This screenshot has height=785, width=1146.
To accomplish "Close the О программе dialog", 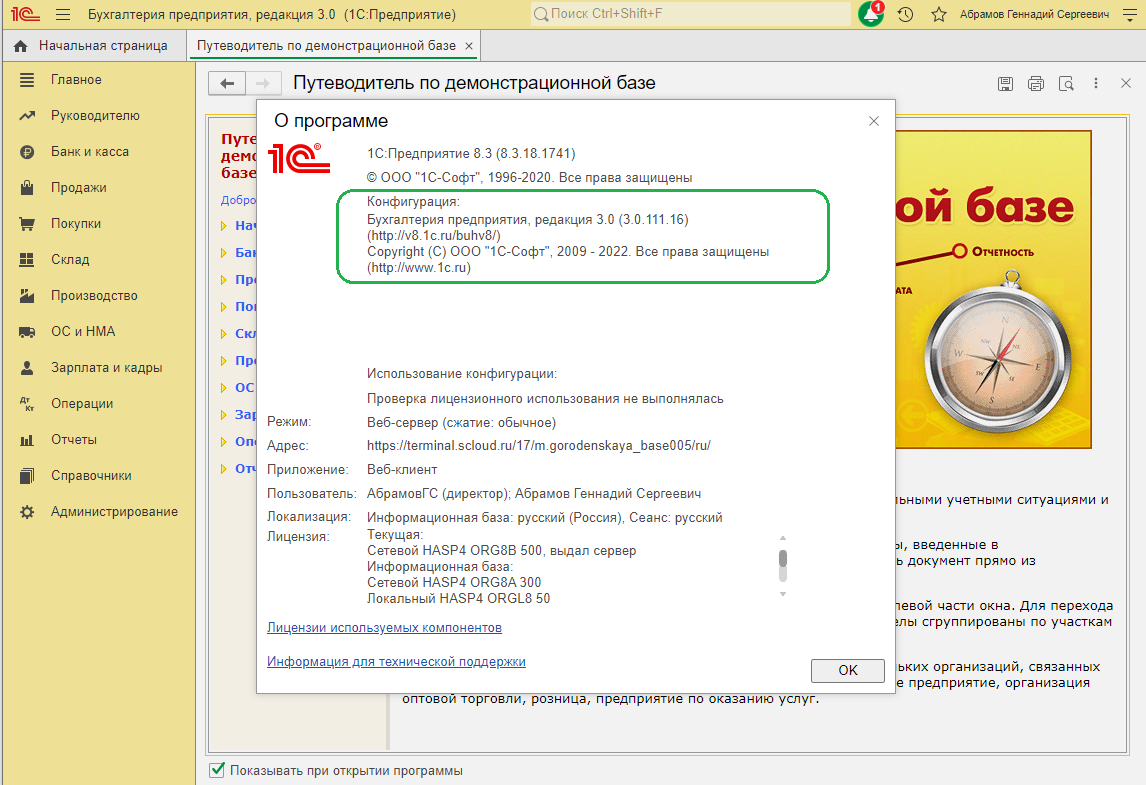I will (873, 121).
